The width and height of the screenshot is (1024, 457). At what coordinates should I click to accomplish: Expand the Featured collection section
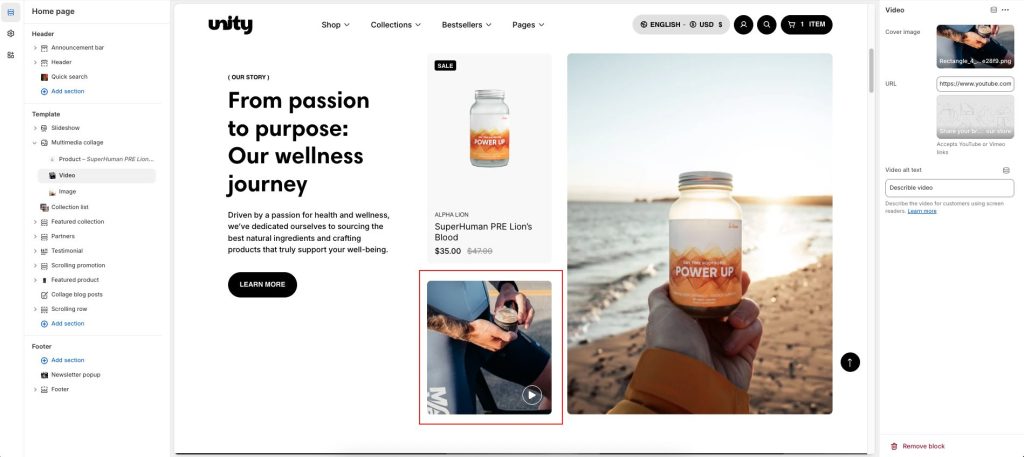pos(35,222)
